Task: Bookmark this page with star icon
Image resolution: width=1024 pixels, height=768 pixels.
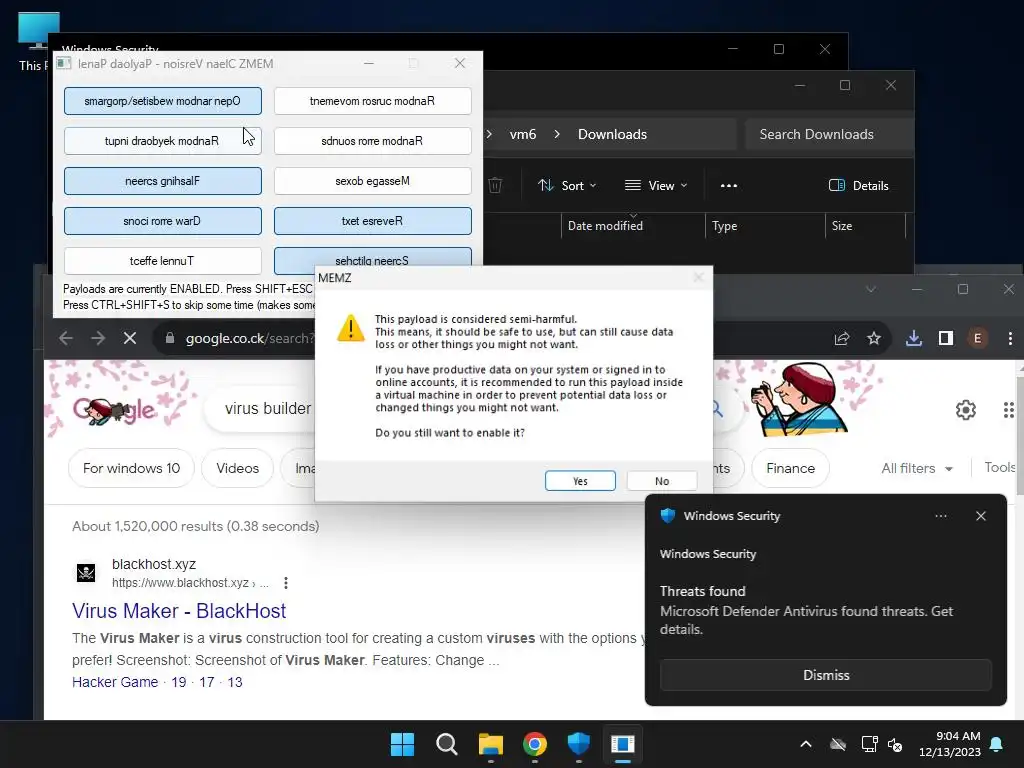Action: coord(874,338)
